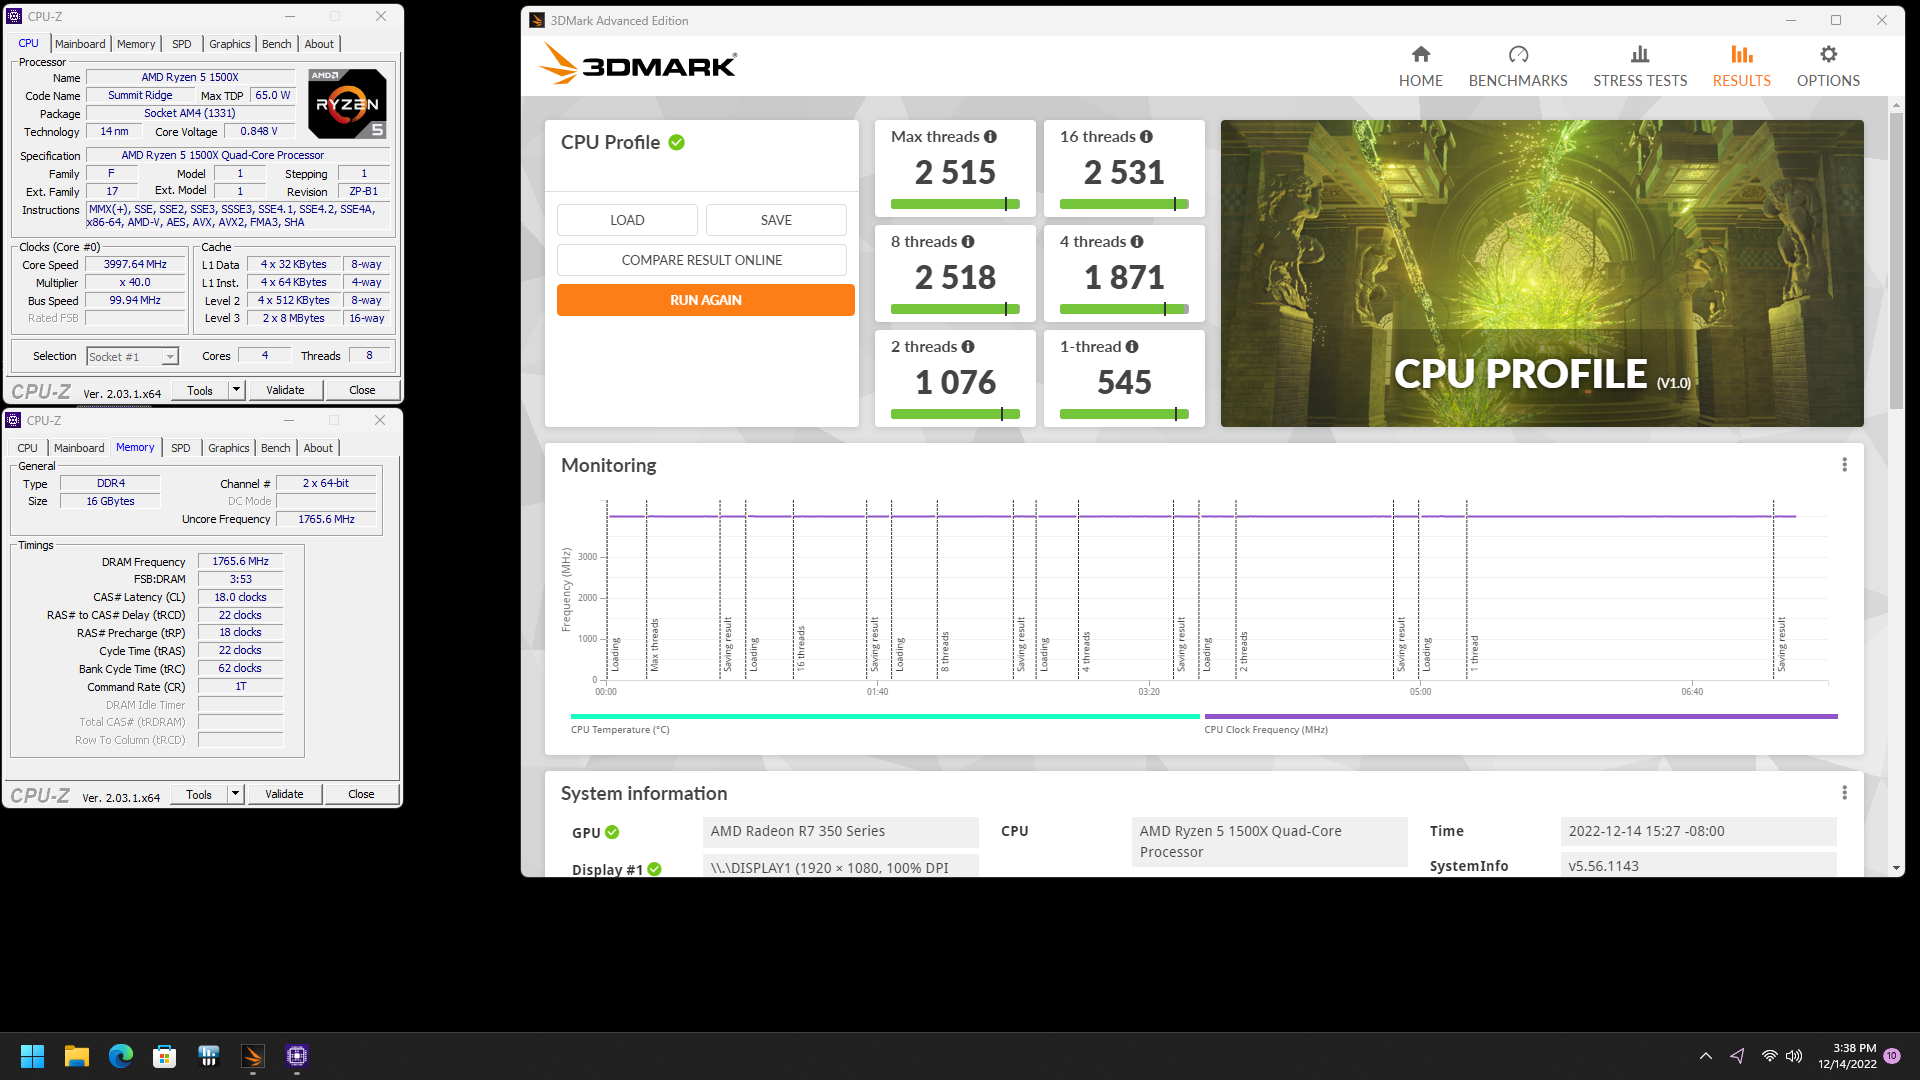
Task: Click the 3DMark vertical scrollbar thumb
Action: (1896, 260)
